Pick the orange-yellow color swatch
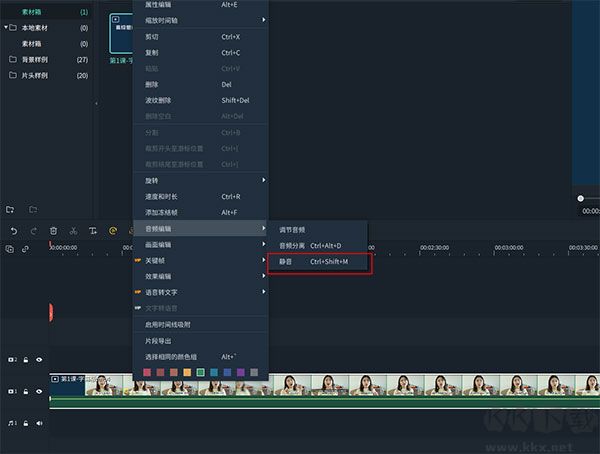Screen dimensions: 600x454 pos(187,372)
